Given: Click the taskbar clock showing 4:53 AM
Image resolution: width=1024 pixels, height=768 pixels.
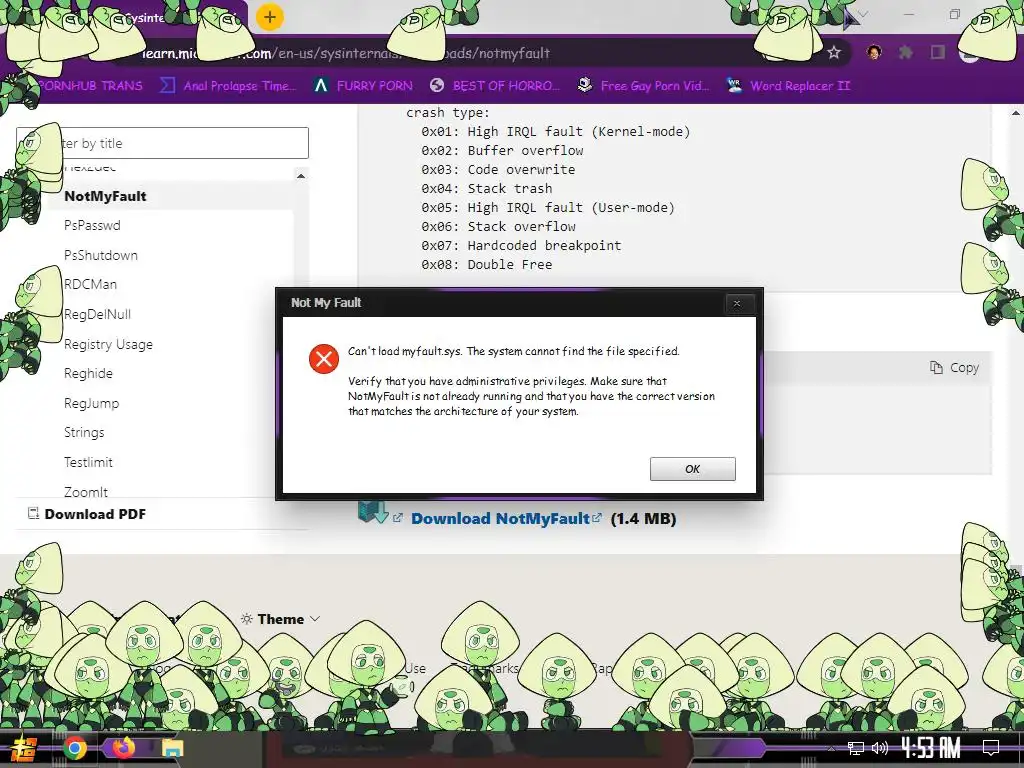Looking at the screenshot, I should [931, 748].
